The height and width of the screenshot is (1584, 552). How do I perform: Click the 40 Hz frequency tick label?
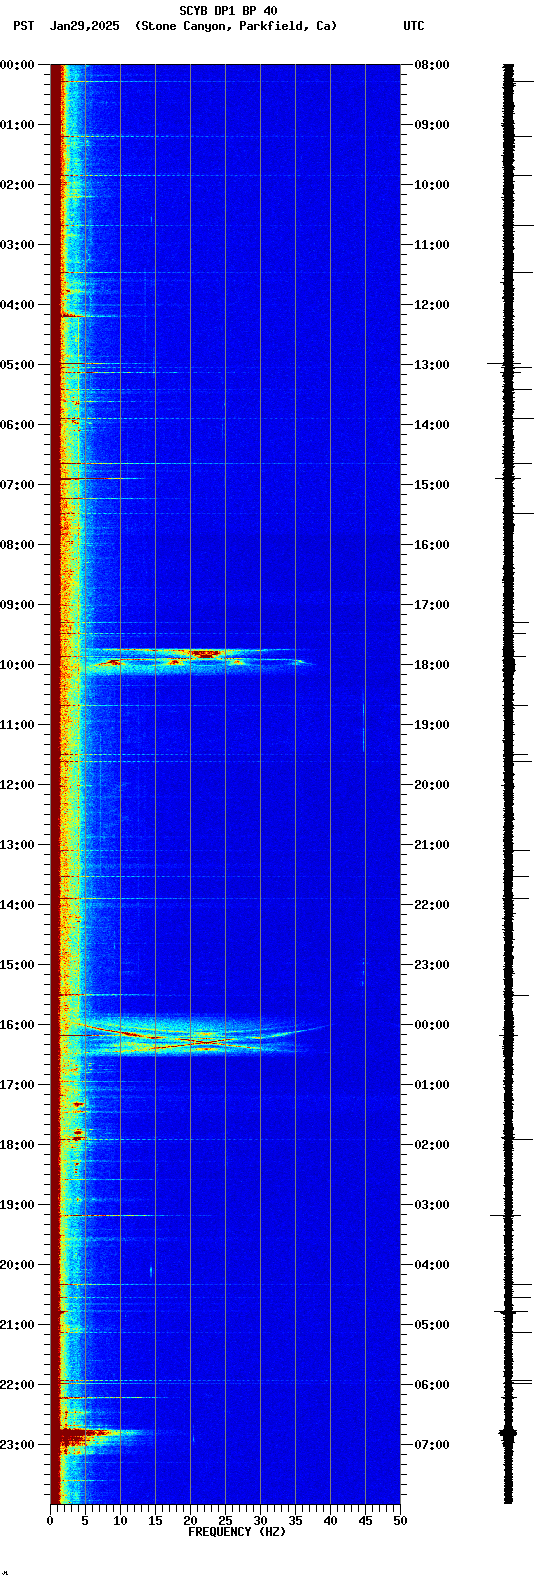click(x=330, y=1521)
